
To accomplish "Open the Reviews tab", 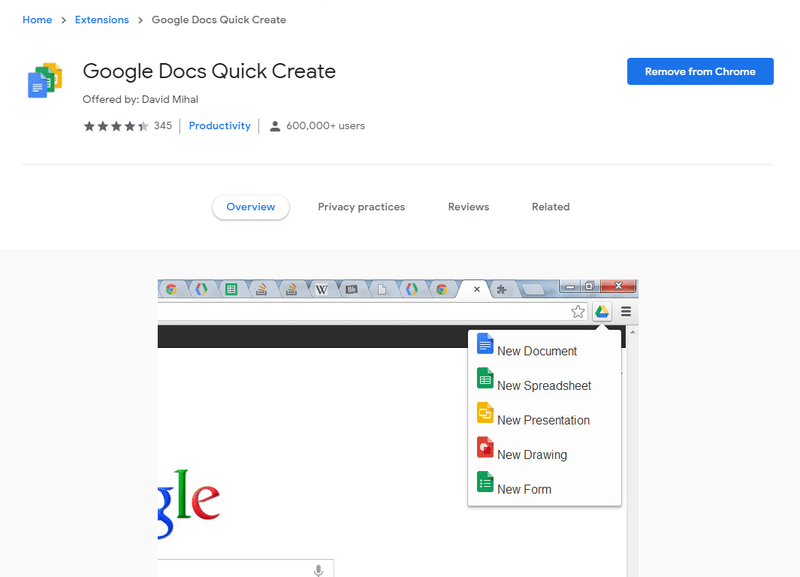I will click(468, 207).
